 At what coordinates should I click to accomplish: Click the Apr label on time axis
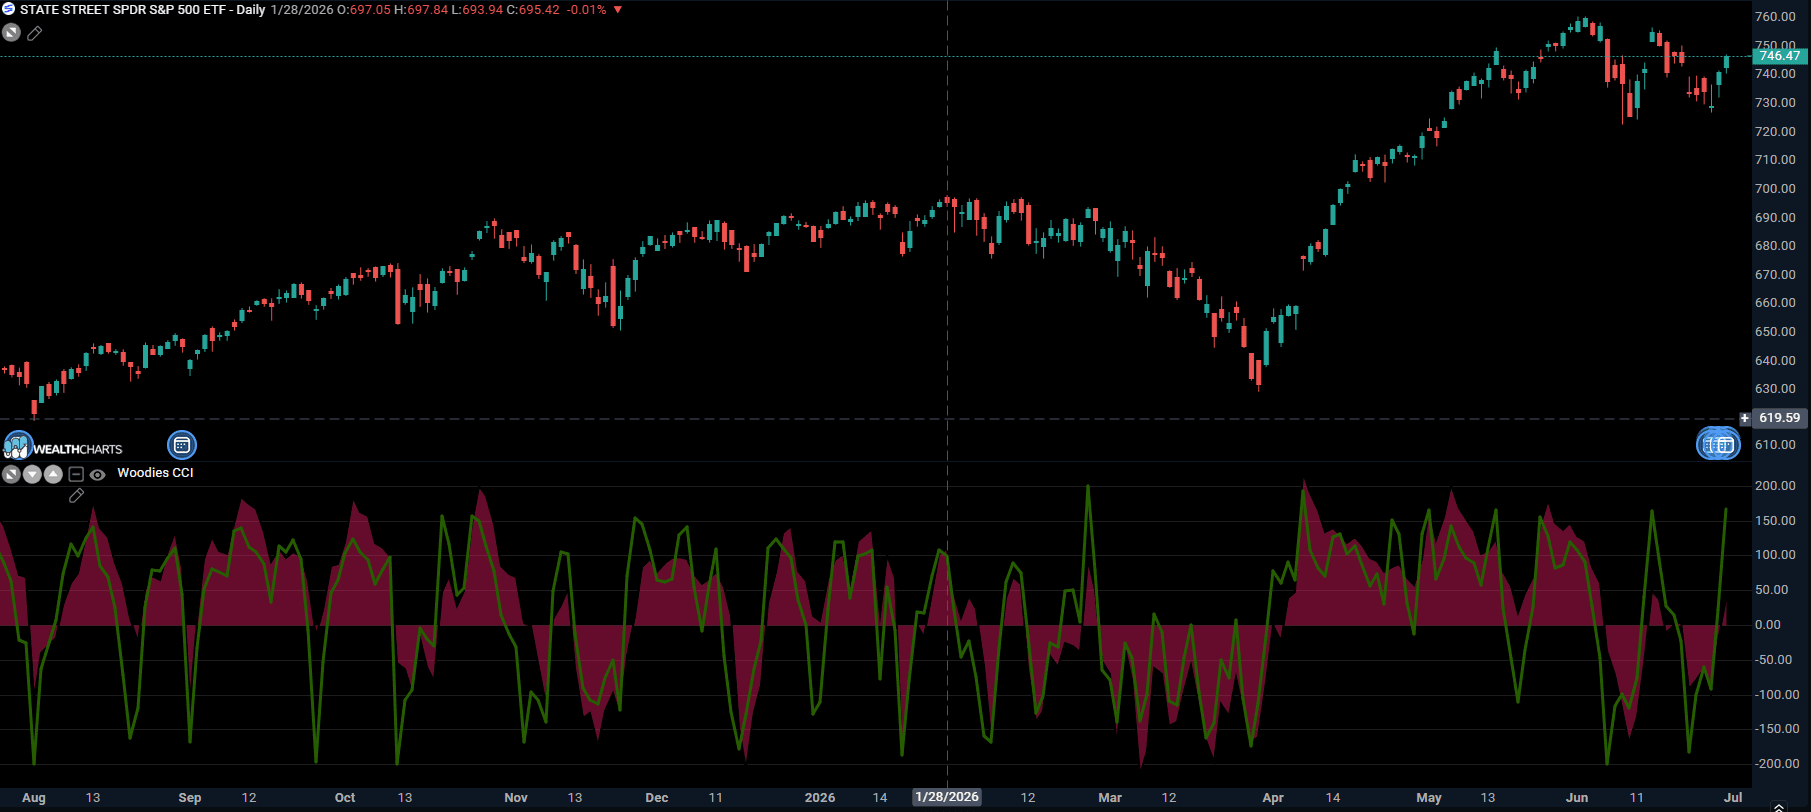coord(1273,798)
